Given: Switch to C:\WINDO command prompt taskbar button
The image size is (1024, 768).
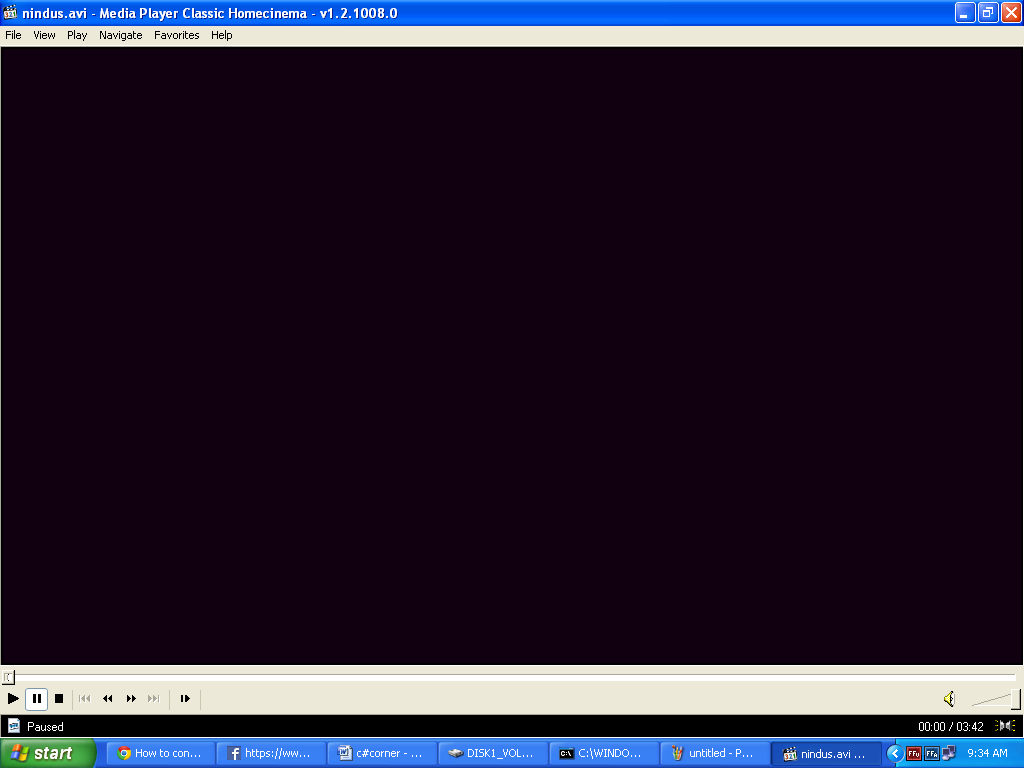Looking at the screenshot, I should 605,754.
